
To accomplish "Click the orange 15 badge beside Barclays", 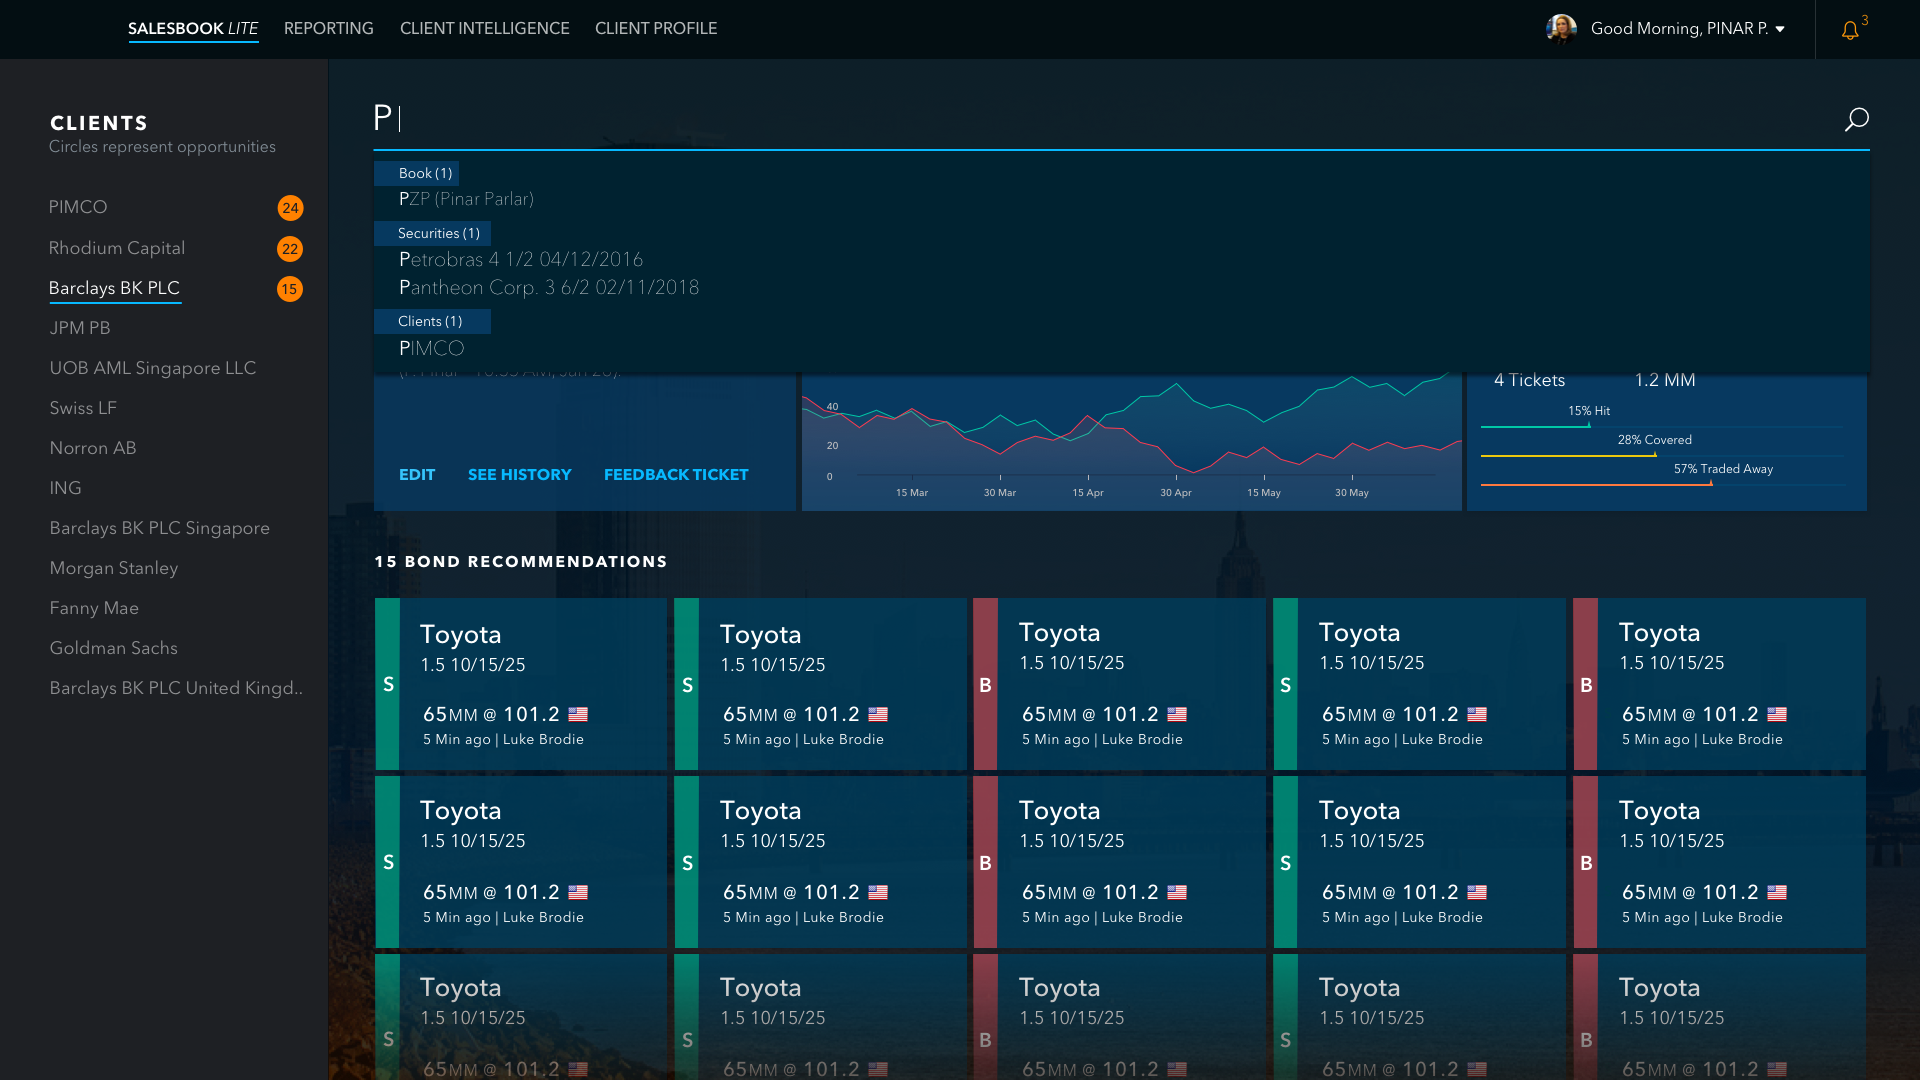I will 290,289.
